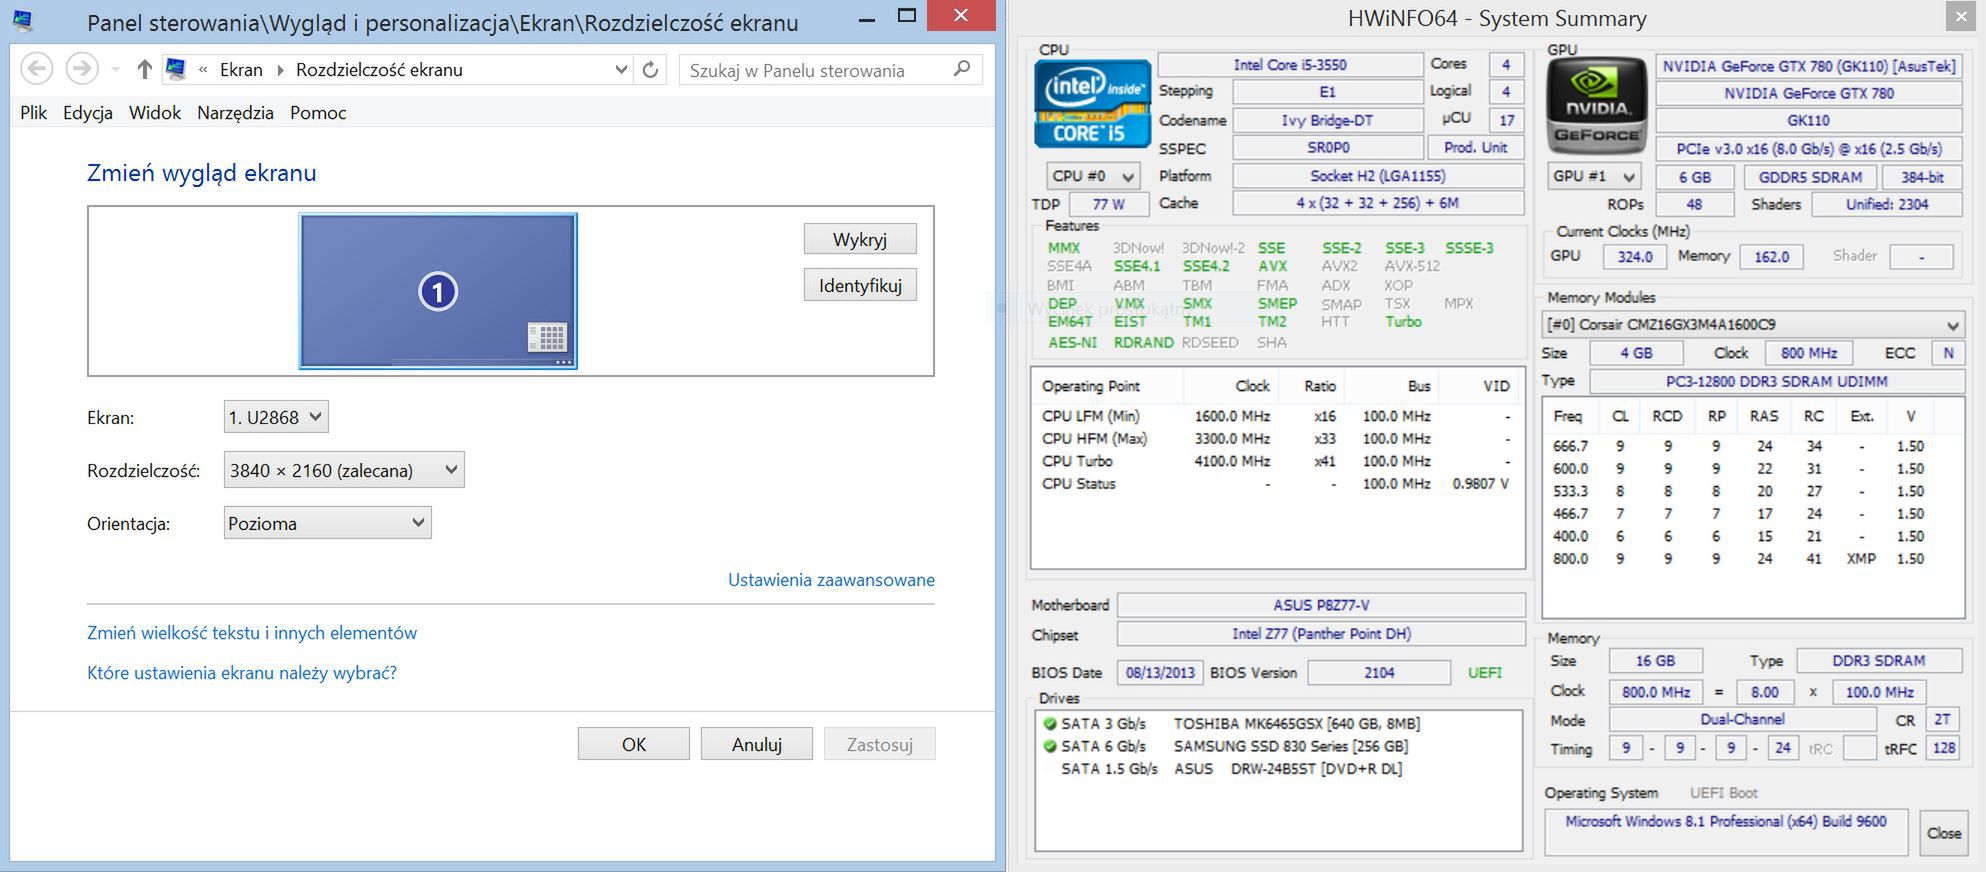This screenshot has height=872, width=1986.
Task: Go forward in Control Panel navigation
Action: tap(81, 69)
